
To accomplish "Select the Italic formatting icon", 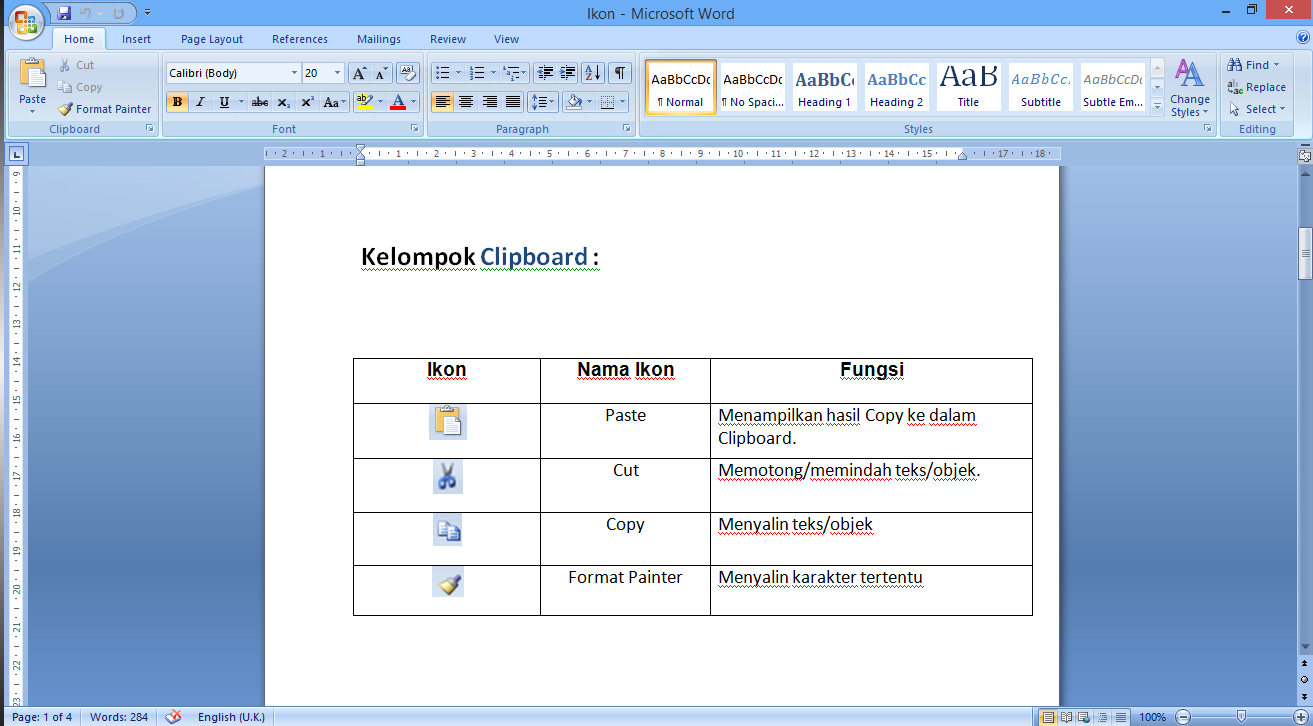I will click(x=199, y=101).
